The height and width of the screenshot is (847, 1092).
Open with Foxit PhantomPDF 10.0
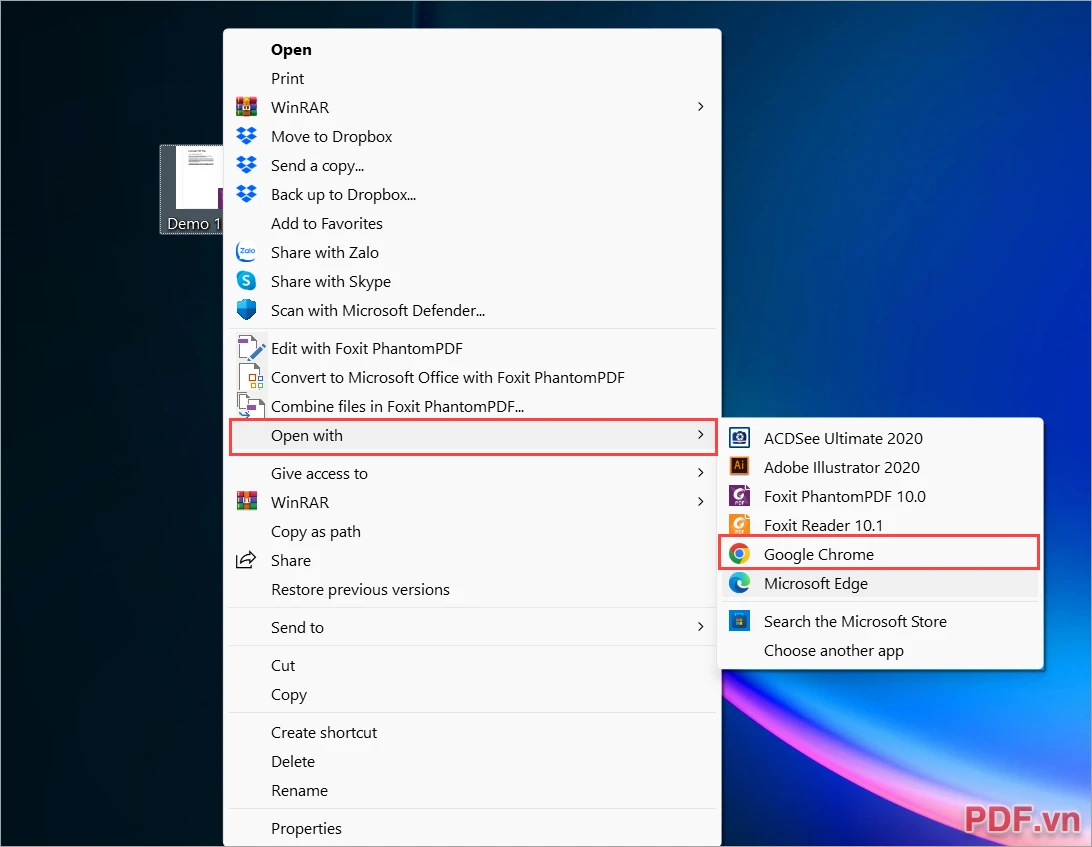(880, 497)
